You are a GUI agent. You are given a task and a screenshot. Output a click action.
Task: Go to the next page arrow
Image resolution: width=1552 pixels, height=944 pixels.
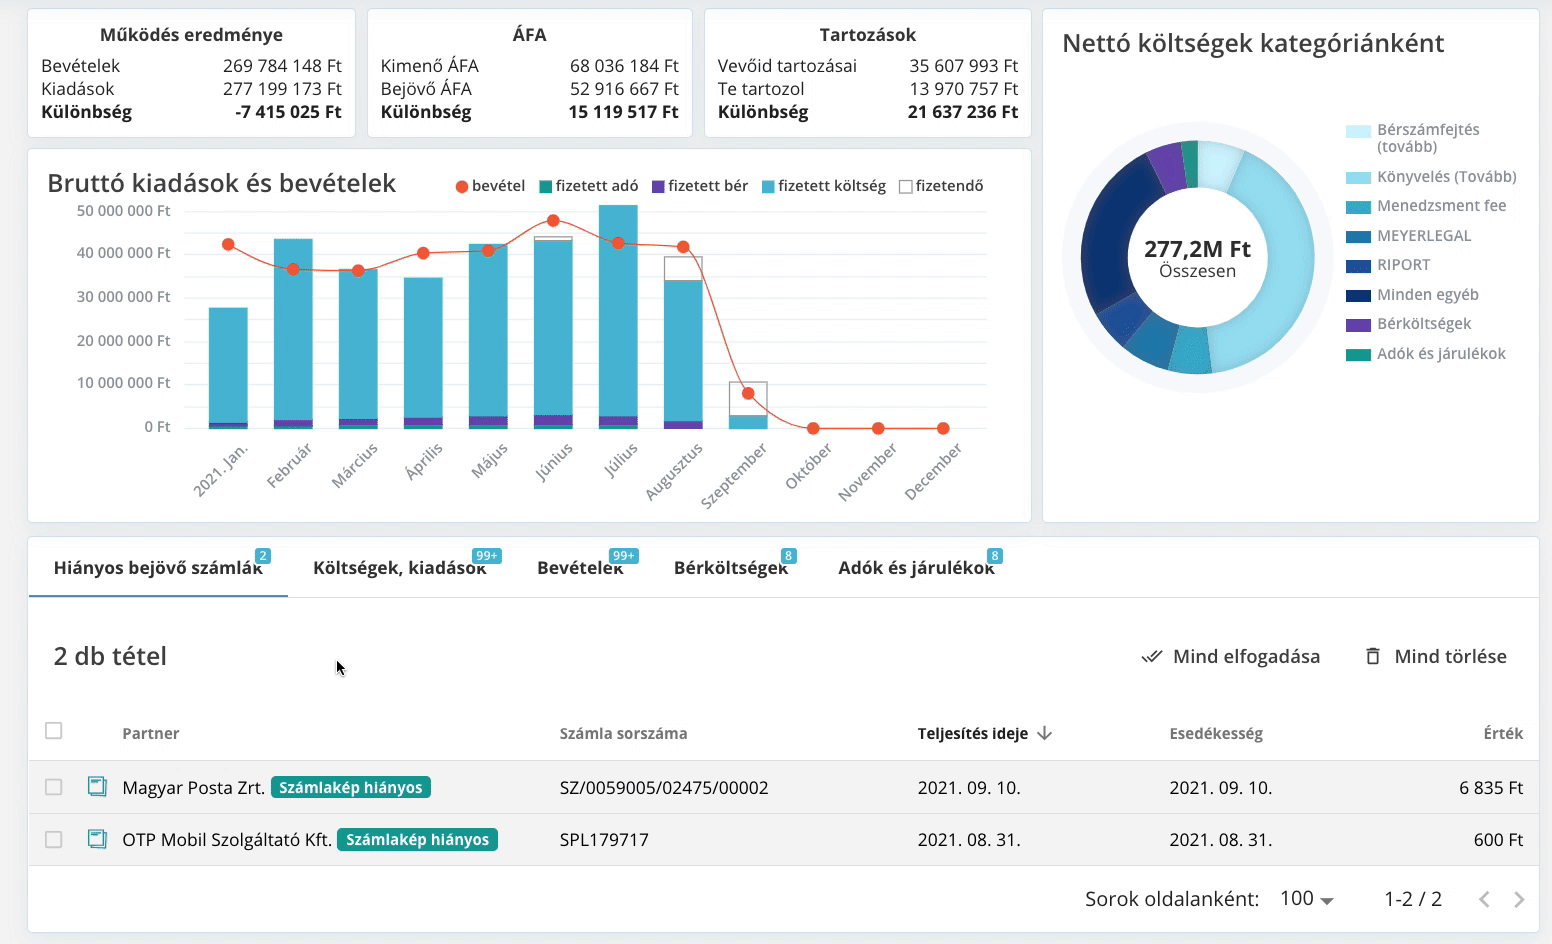tap(1519, 899)
